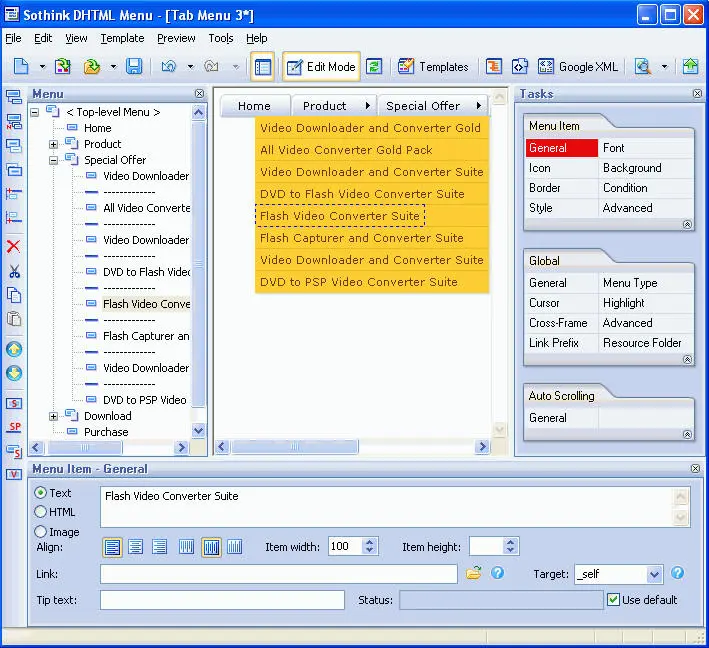Select center text alignment icon
Viewport: 709px width, 648px height.
[136, 547]
